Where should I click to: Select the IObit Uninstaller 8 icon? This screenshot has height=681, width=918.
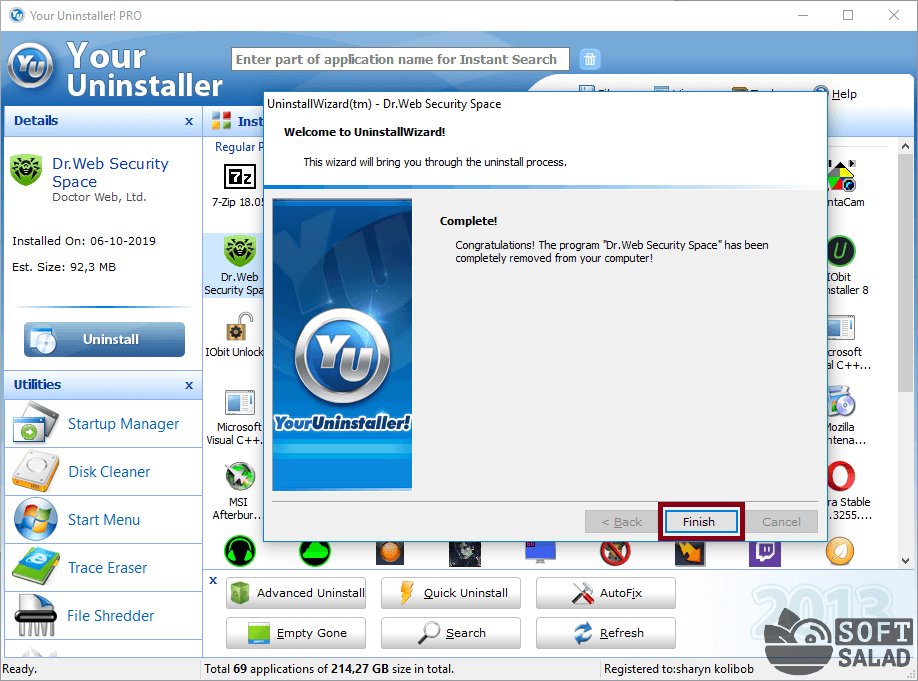click(841, 251)
